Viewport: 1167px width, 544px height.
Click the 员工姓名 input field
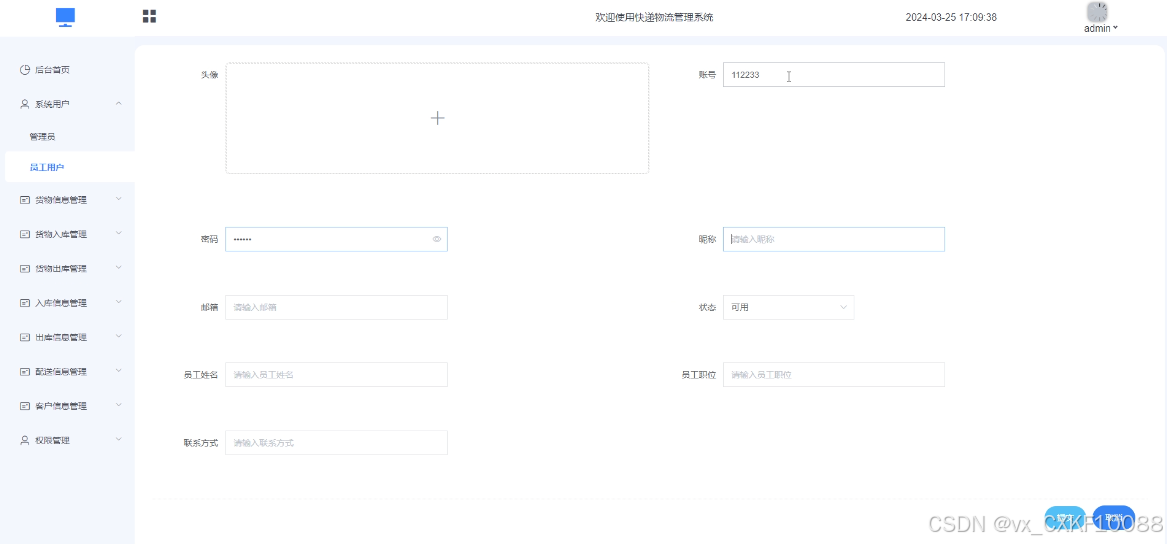(336, 374)
